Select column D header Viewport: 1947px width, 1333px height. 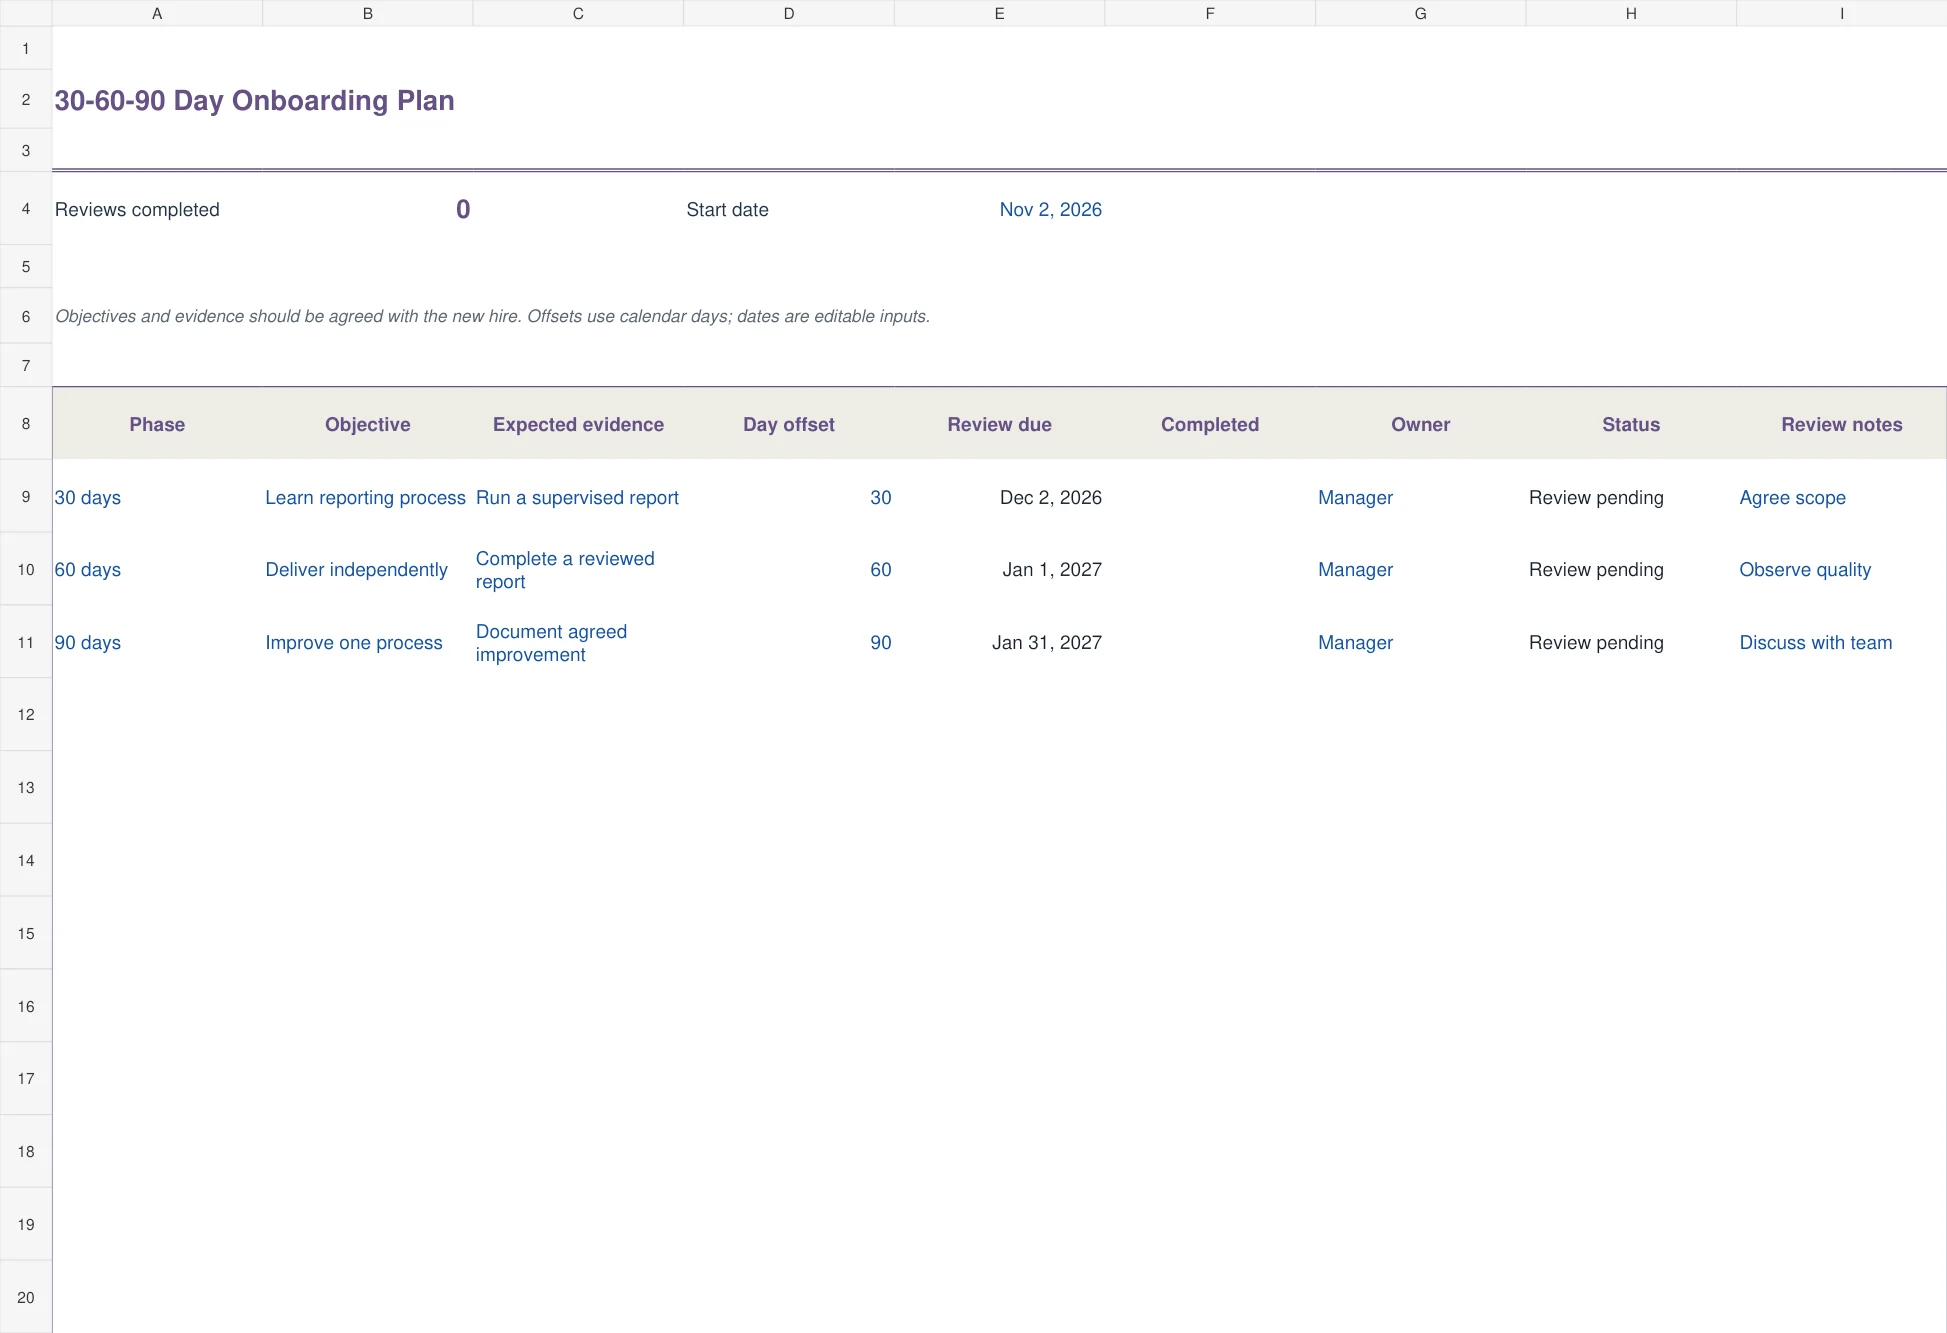tap(789, 13)
